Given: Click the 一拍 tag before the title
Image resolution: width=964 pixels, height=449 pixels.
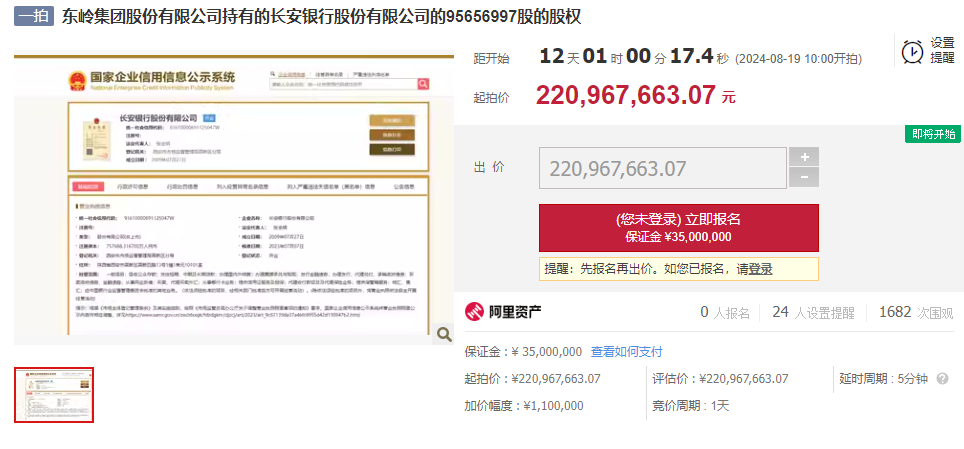Looking at the screenshot, I should coord(32,17).
